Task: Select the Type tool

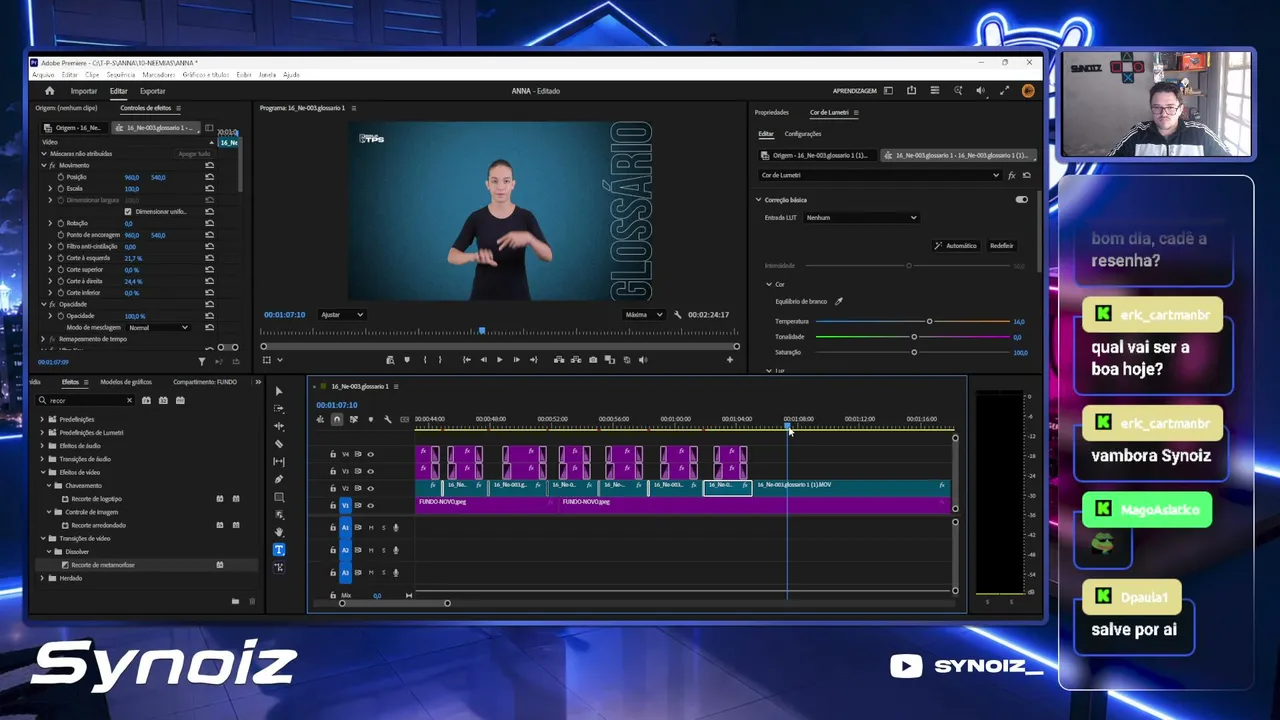Action: [x=279, y=550]
